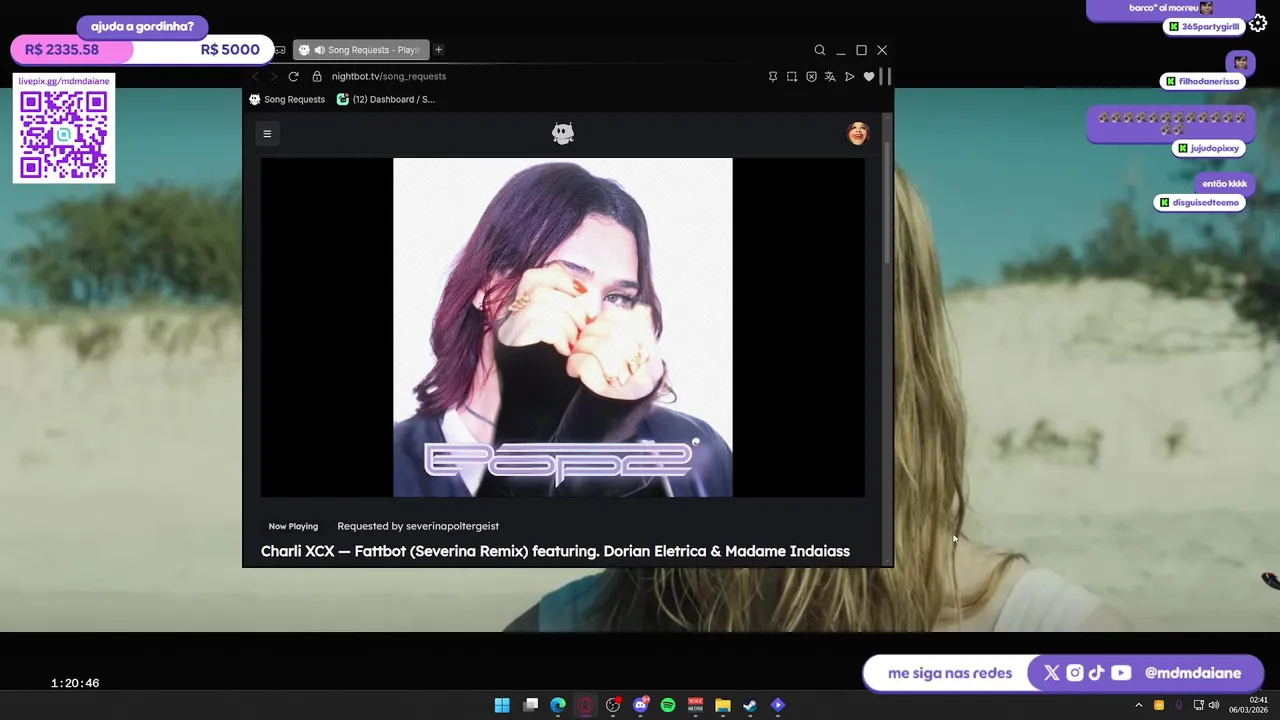Click the livepix QR code

coord(64,135)
